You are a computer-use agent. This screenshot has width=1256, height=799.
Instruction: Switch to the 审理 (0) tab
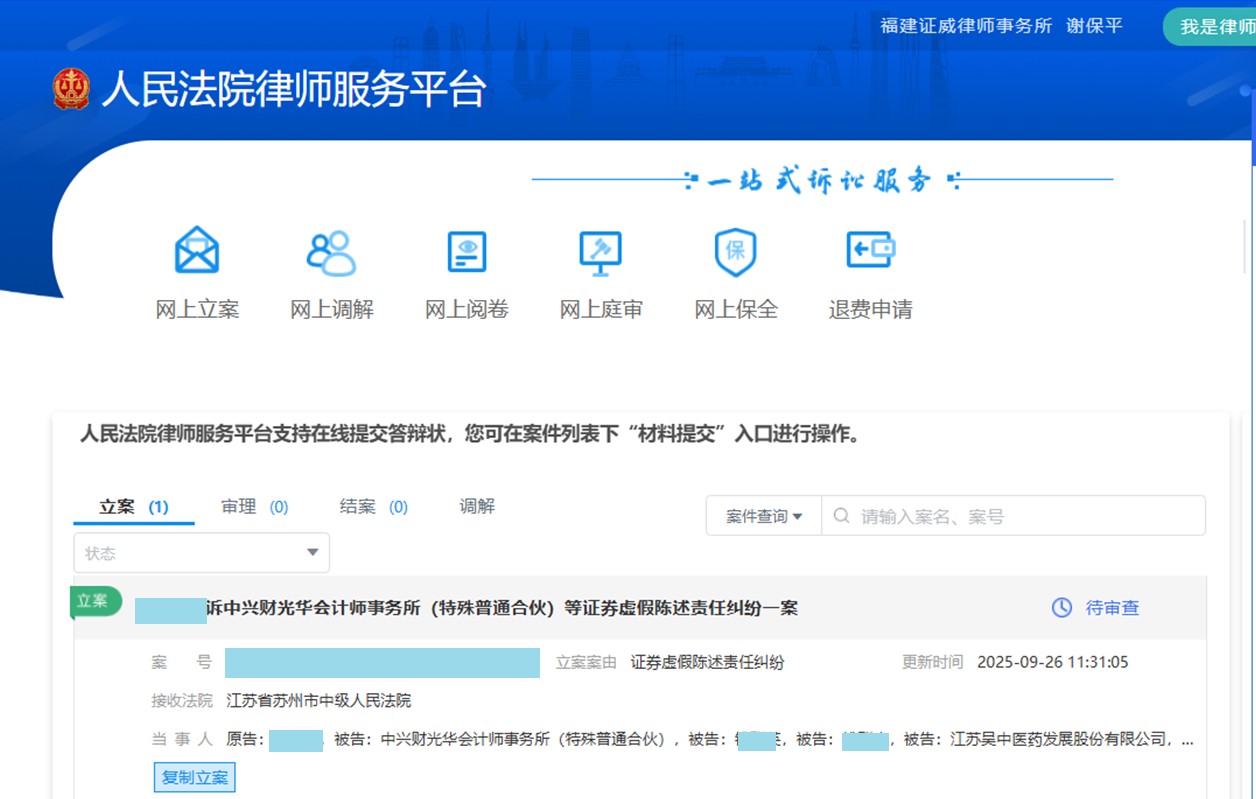[255, 507]
